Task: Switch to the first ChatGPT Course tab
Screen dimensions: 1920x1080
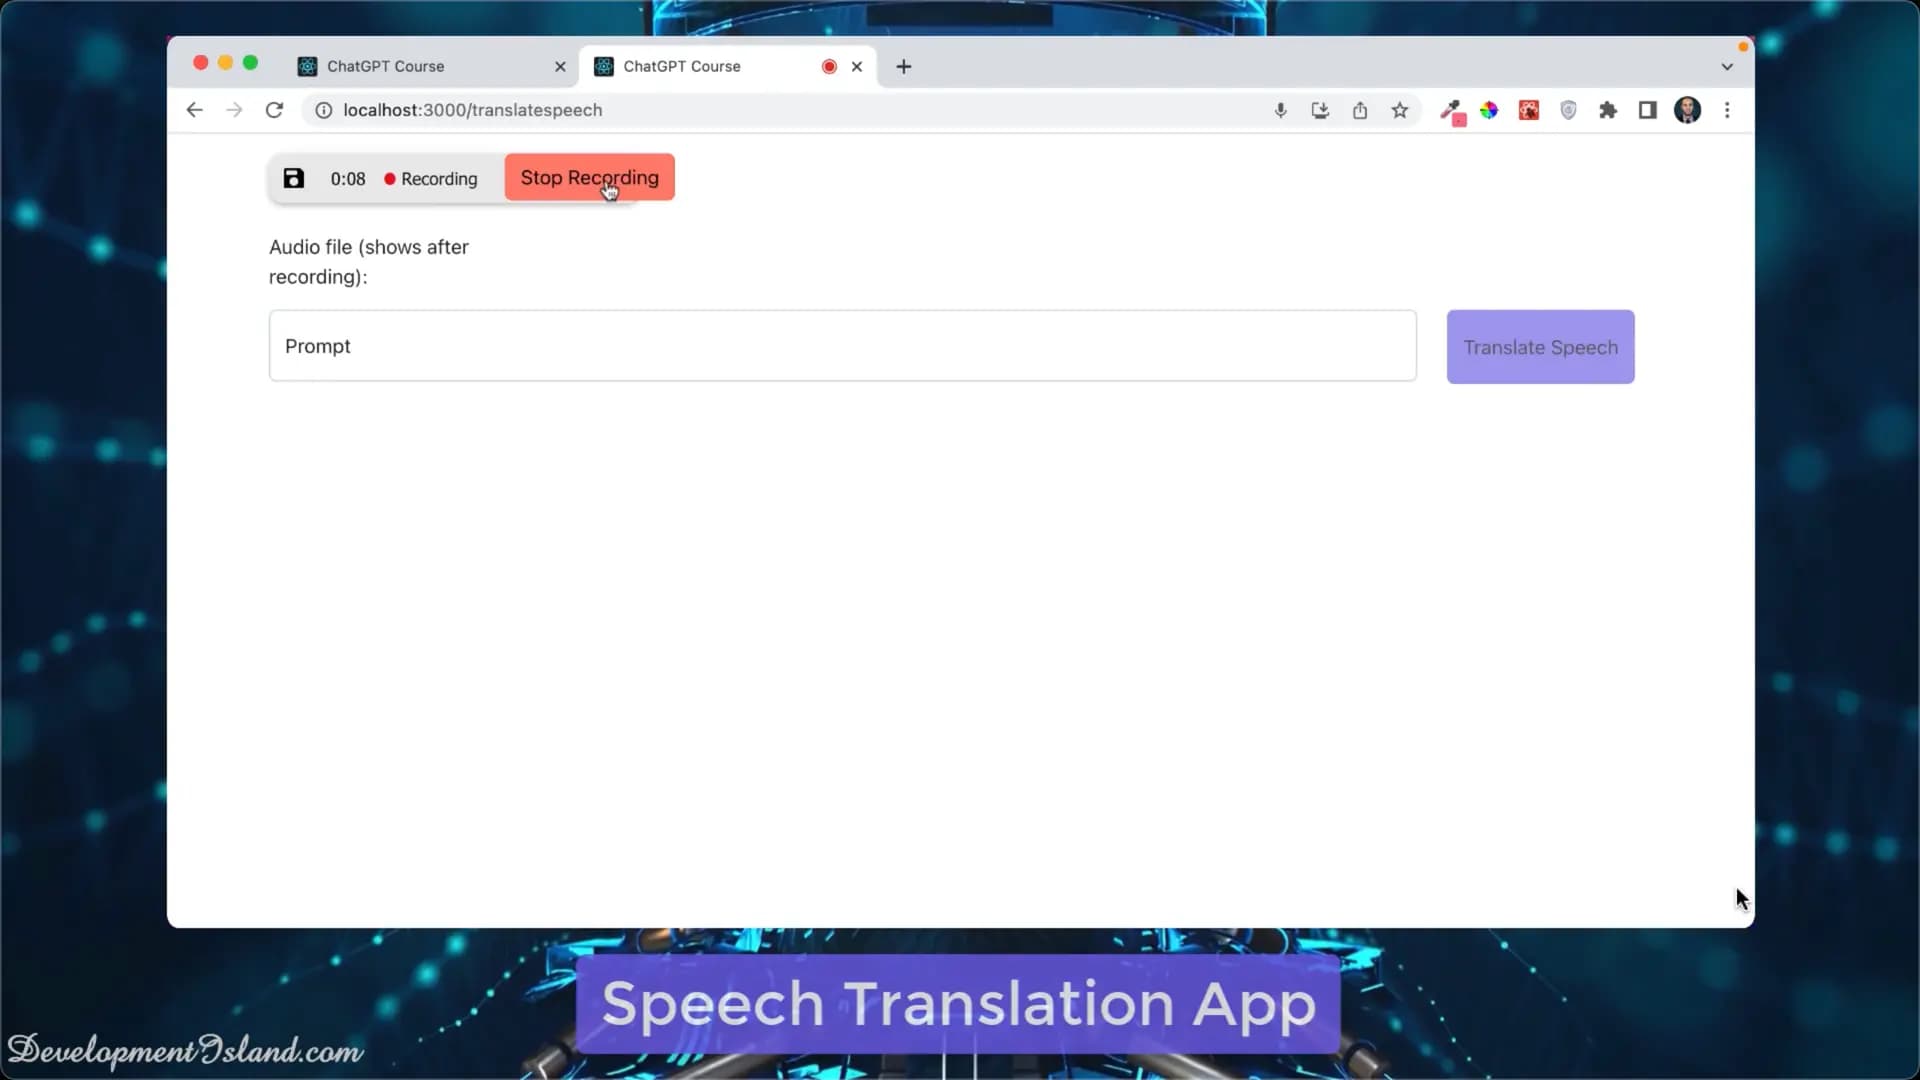Action: (400, 66)
